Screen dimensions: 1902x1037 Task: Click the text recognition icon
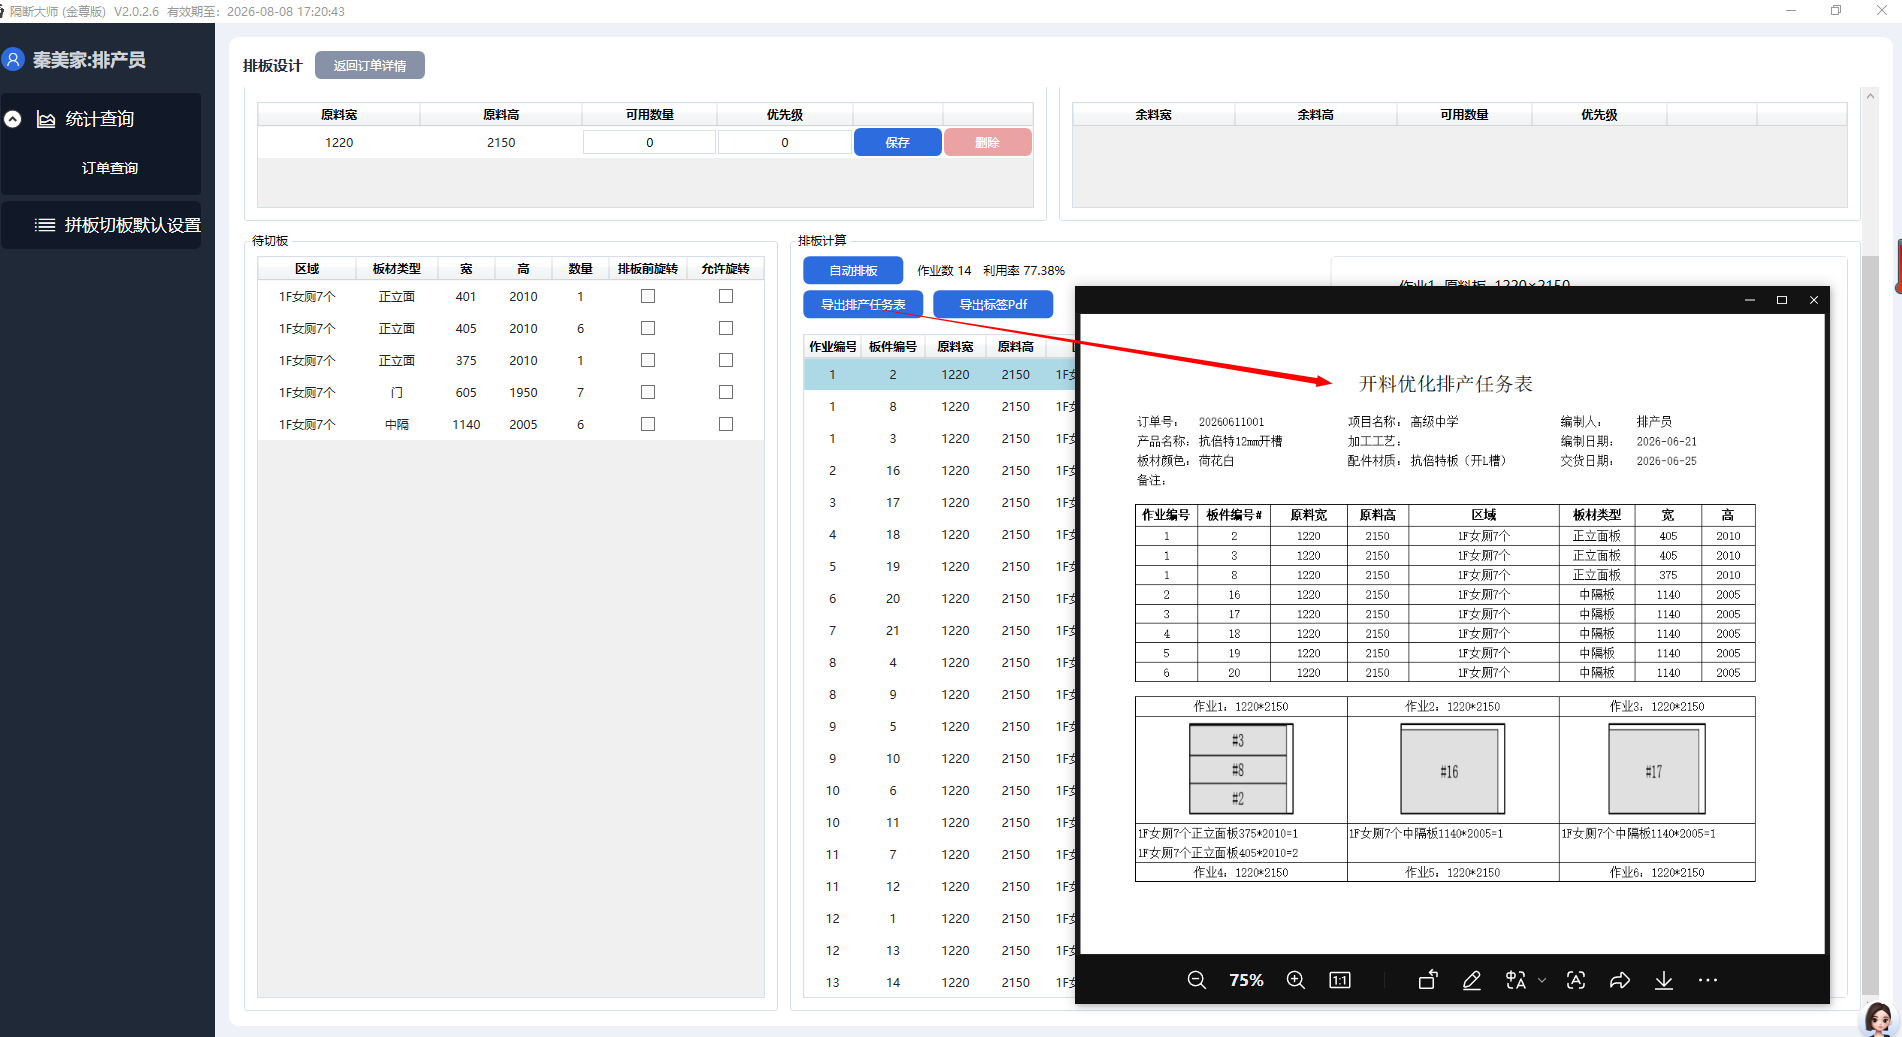pyautogui.click(x=1576, y=980)
